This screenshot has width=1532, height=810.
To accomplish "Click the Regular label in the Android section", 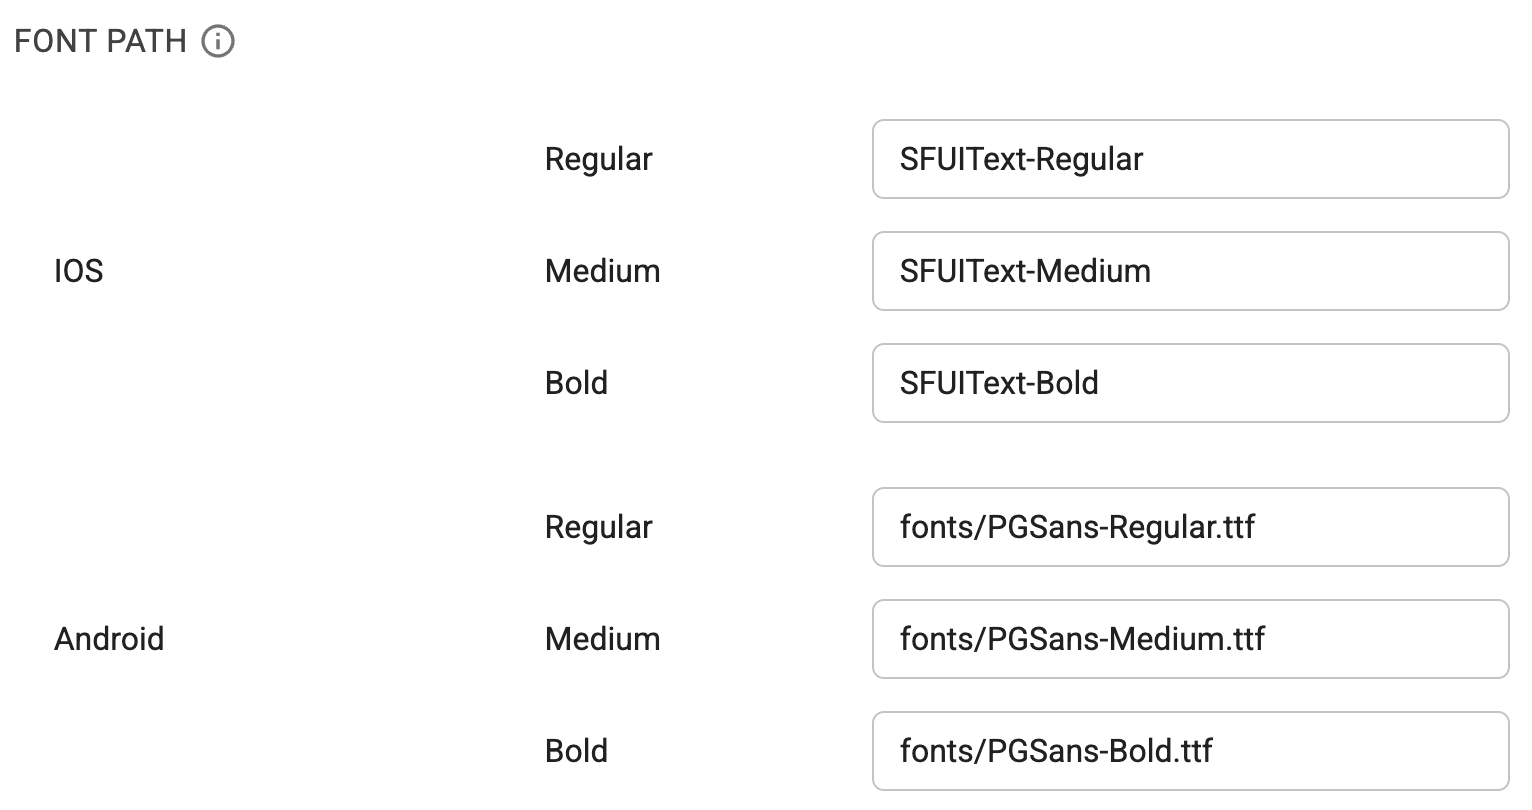I will [598, 527].
